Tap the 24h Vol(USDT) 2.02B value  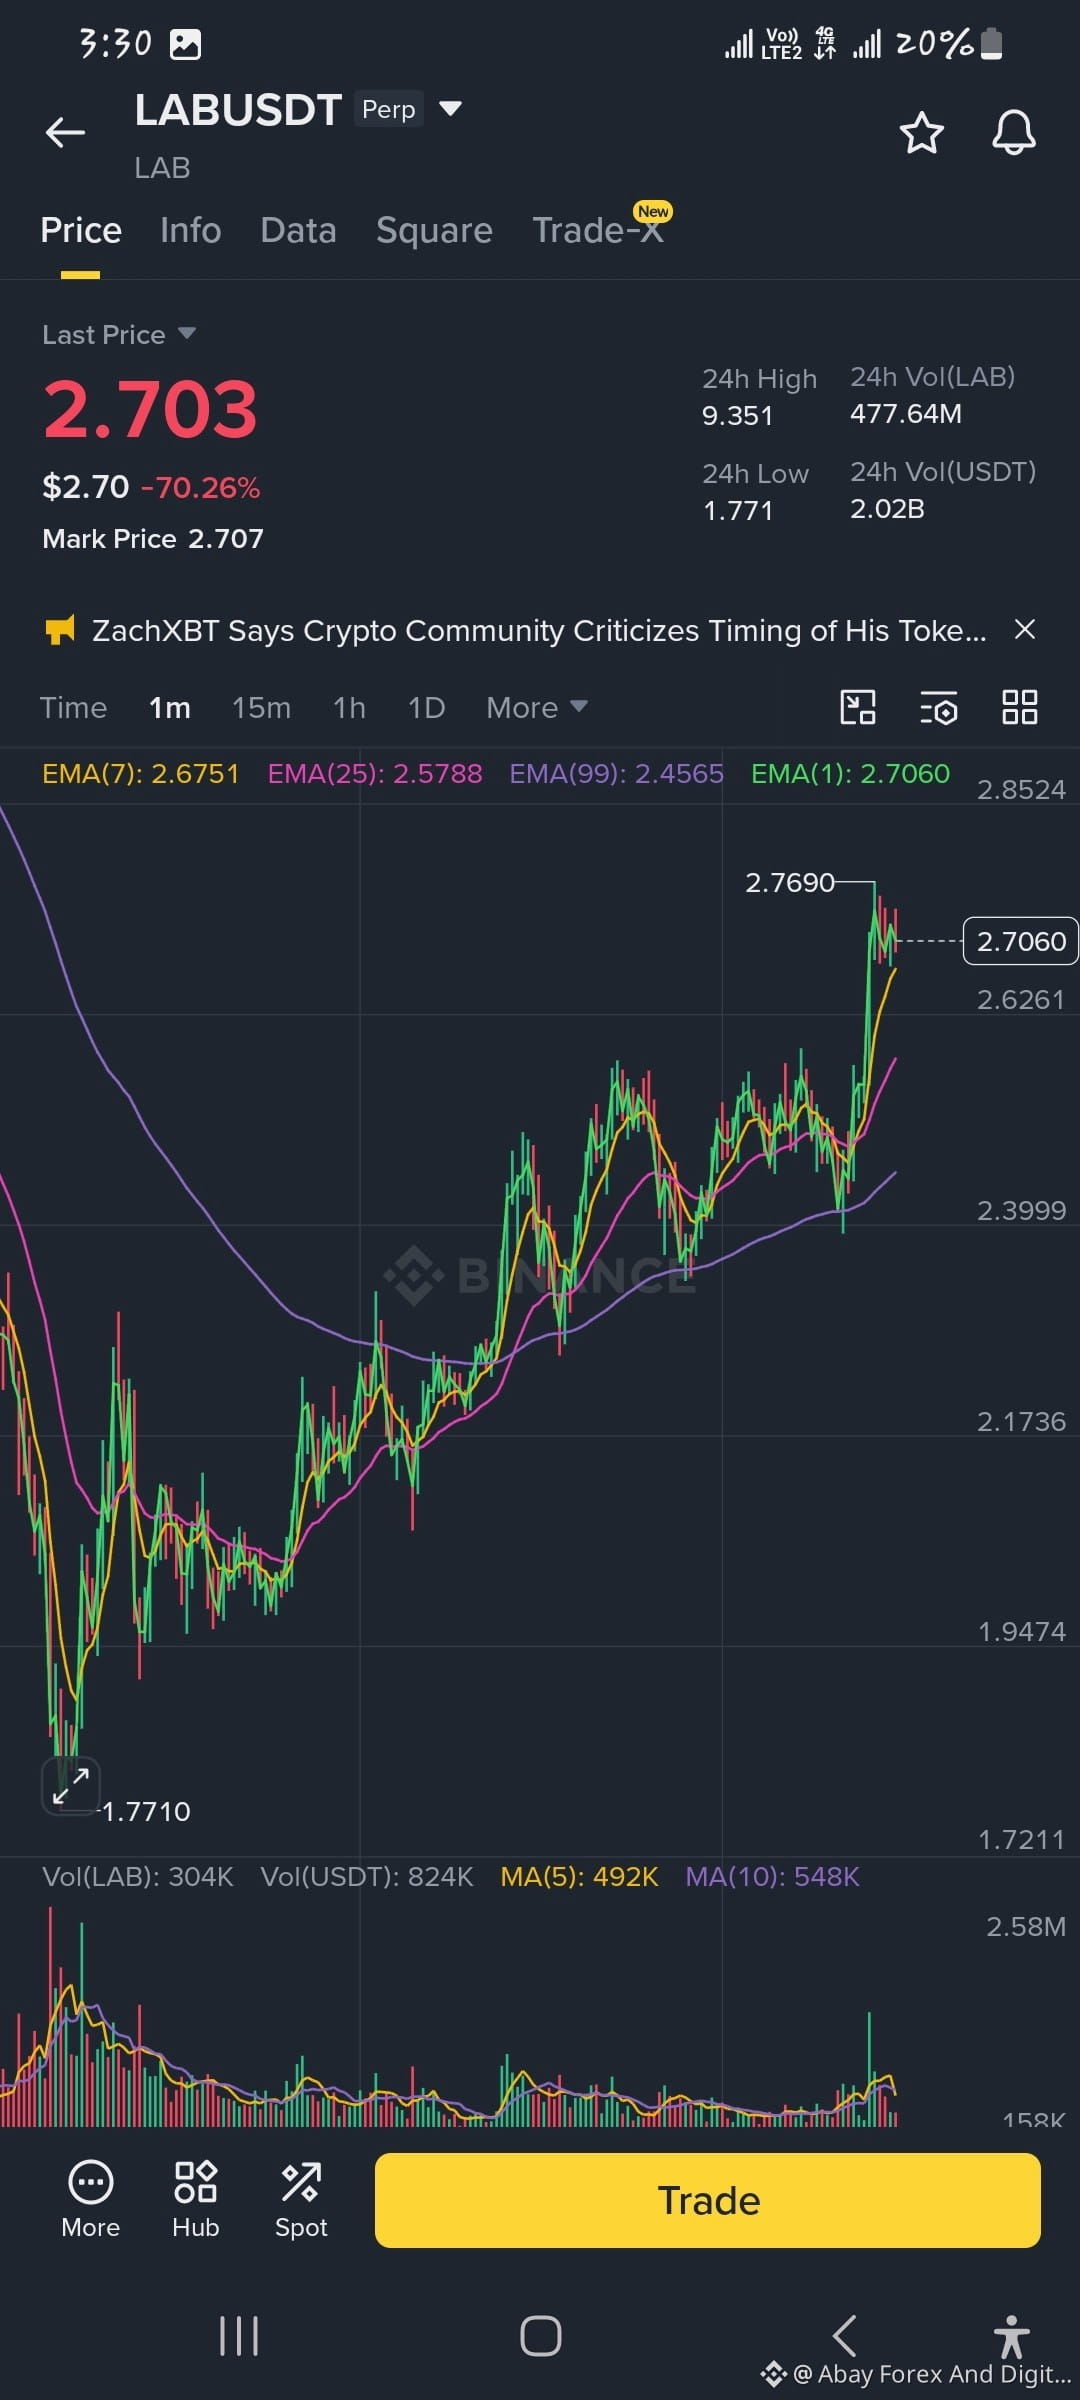887,508
